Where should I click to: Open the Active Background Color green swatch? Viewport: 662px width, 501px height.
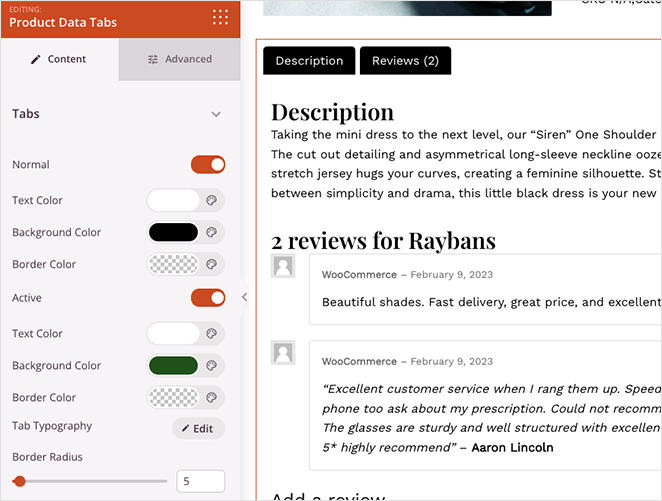(x=173, y=366)
